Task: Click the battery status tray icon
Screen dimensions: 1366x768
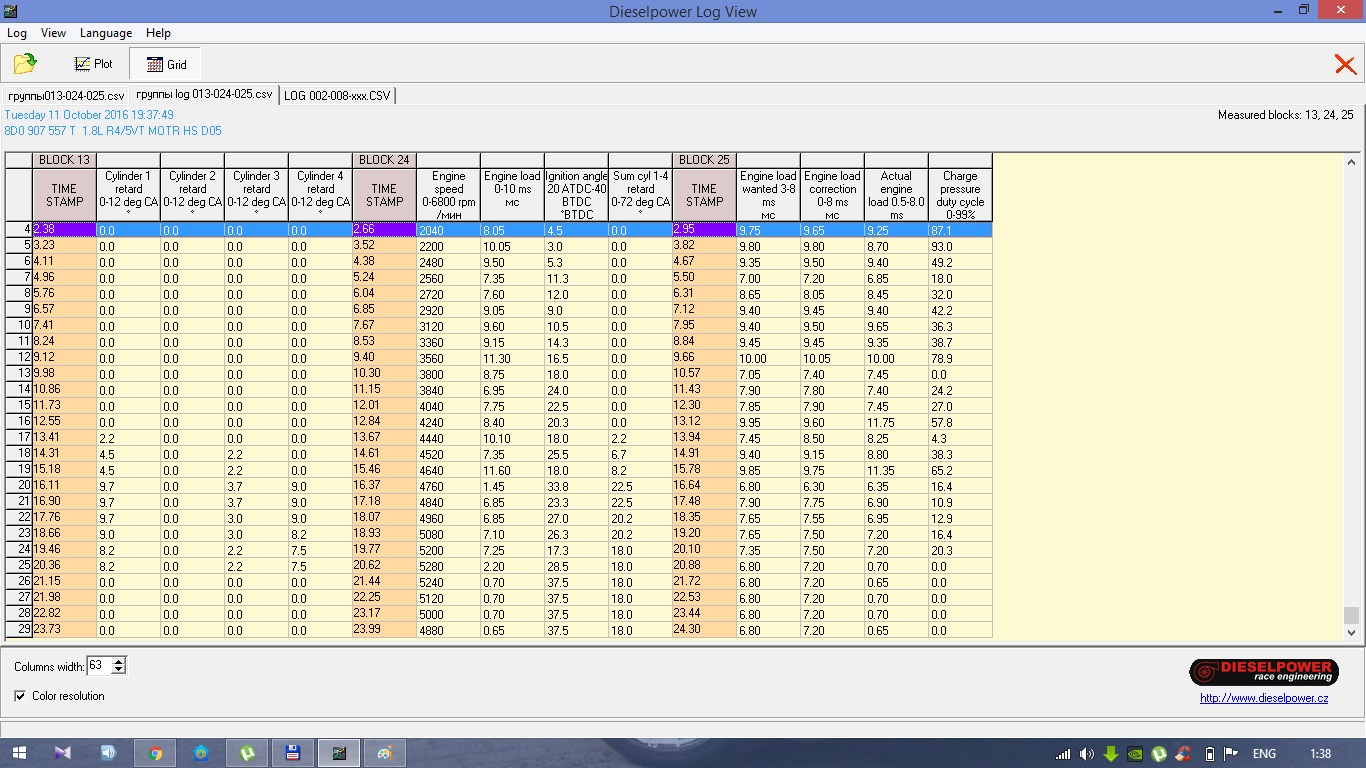Action: pyautogui.click(x=1209, y=754)
